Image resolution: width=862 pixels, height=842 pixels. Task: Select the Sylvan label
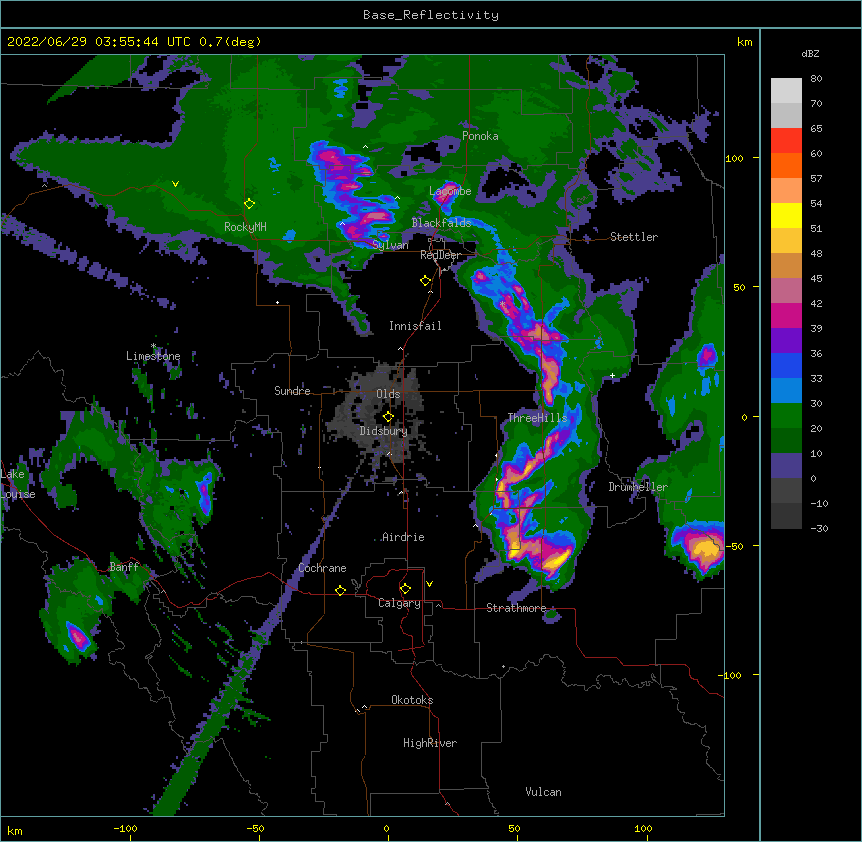click(390, 245)
